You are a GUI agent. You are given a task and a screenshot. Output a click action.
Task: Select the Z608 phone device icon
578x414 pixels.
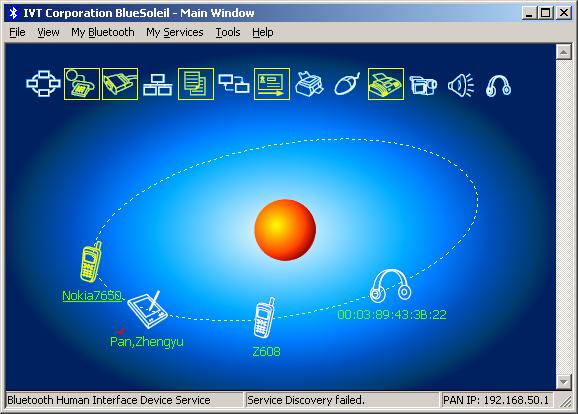tap(265, 318)
